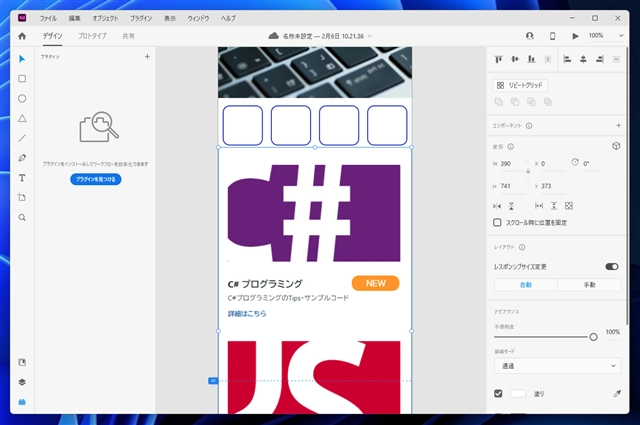The height and width of the screenshot is (425, 640).
Task: Select 自動 responsive mode
Action: click(x=526, y=285)
